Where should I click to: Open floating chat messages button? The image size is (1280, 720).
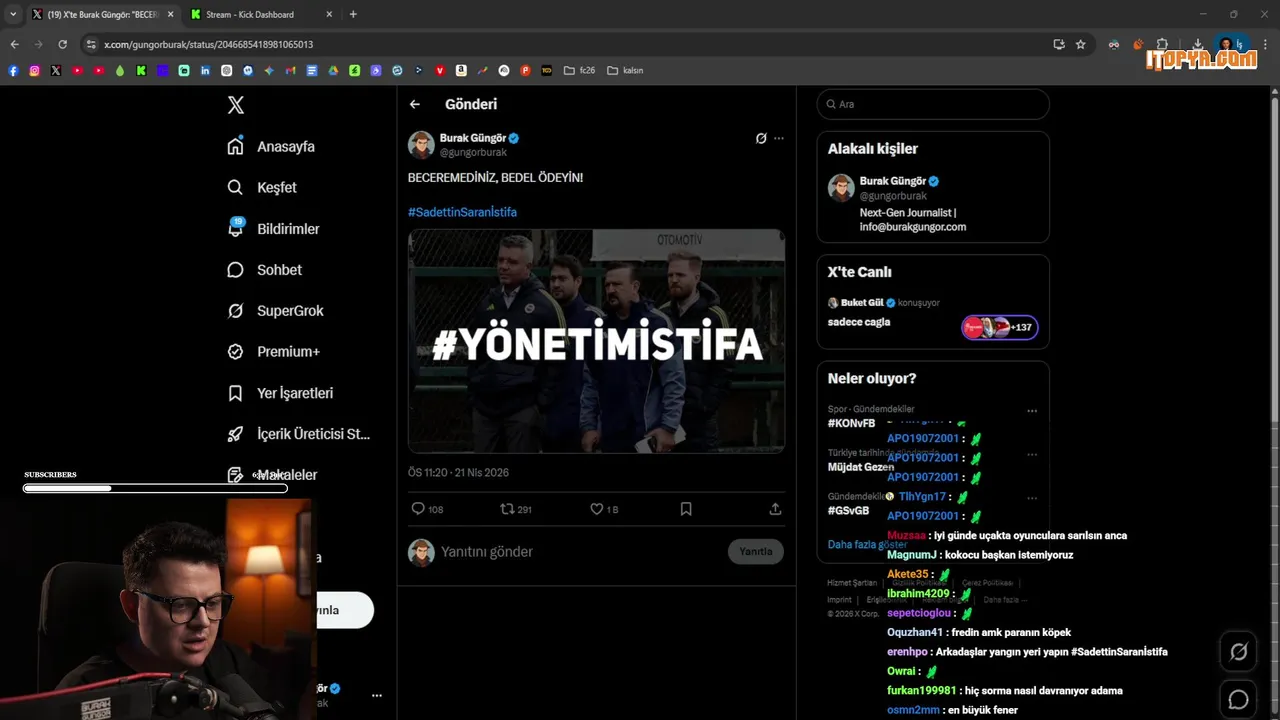click(x=1238, y=700)
